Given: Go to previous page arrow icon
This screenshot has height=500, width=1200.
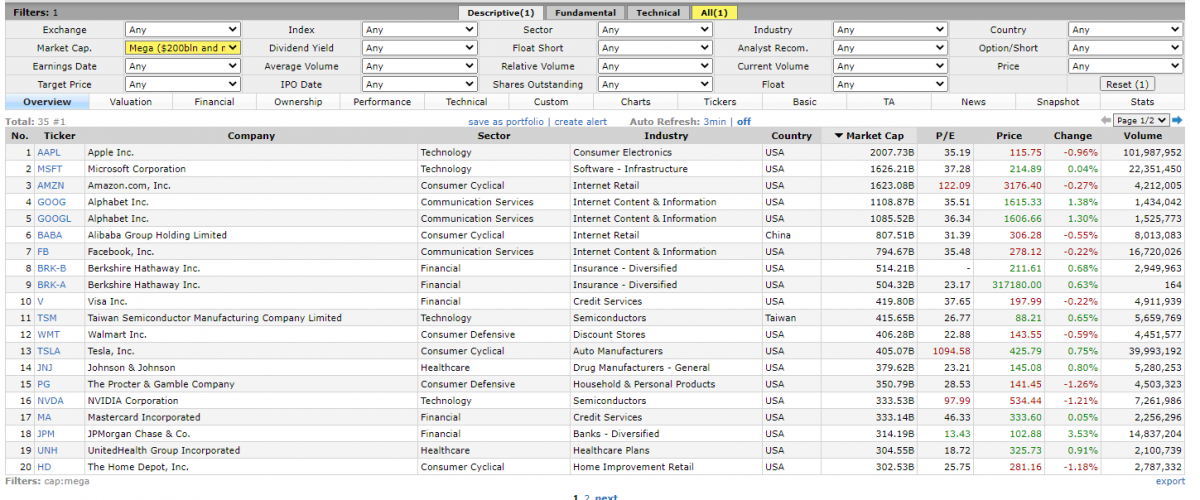Looking at the screenshot, I should 1105,120.
